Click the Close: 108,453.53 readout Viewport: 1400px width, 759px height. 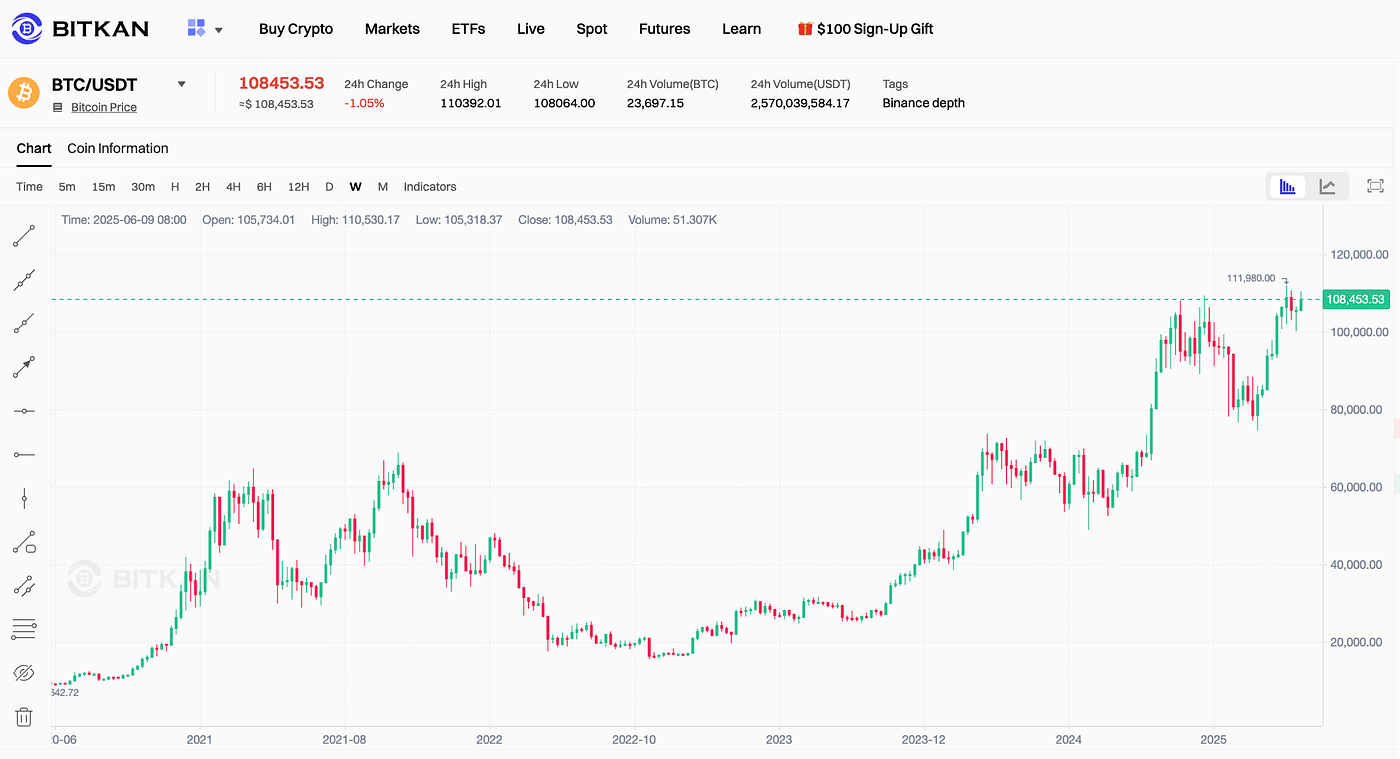(565, 219)
